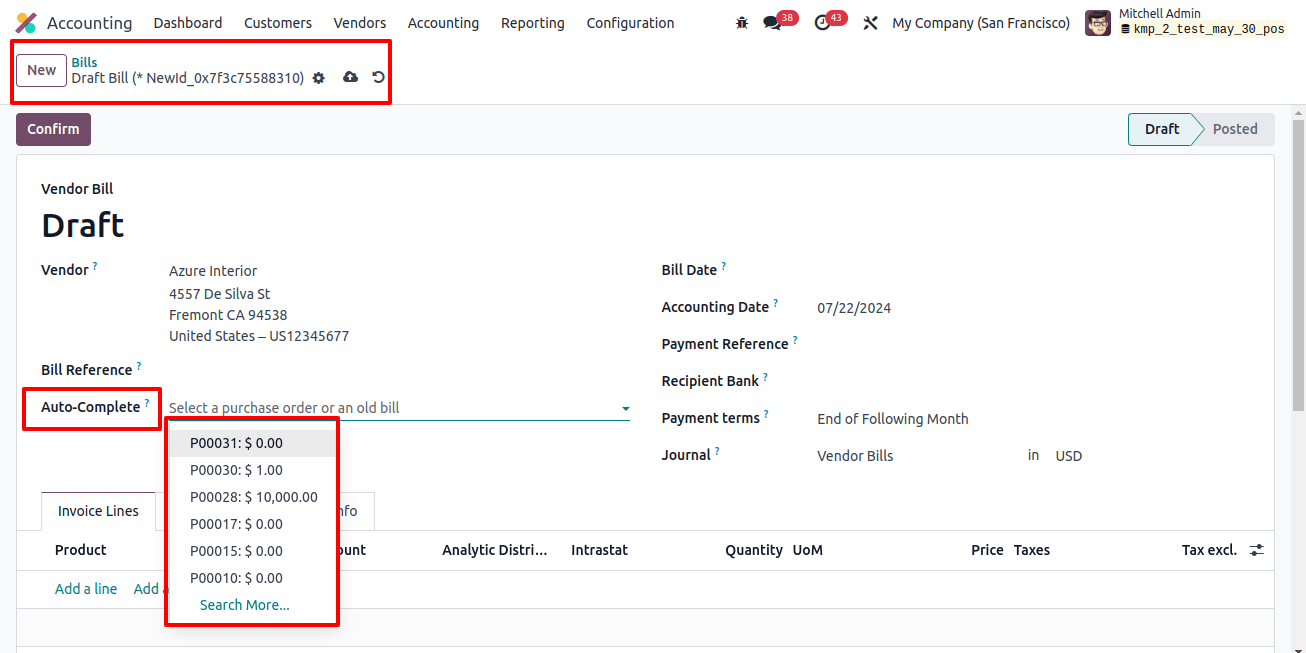Open the Accounting app home icon
The height and width of the screenshot is (653, 1306).
tap(26, 23)
